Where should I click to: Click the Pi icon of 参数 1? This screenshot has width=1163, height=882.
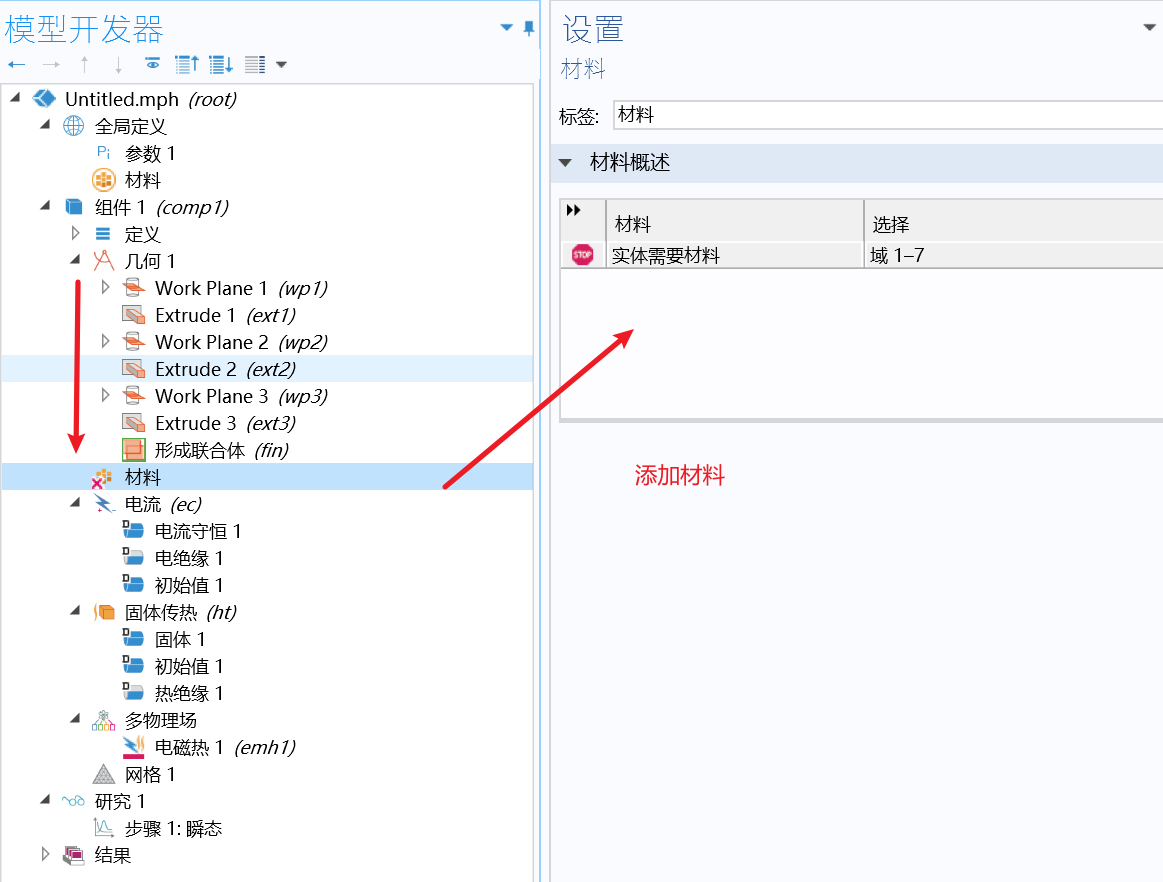[x=104, y=153]
